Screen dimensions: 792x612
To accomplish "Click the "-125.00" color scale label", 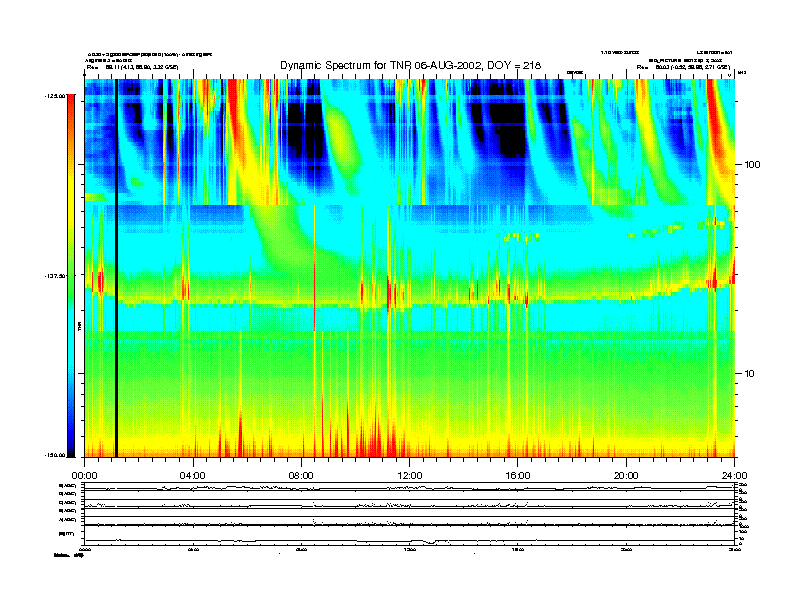I will [x=55, y=95].
